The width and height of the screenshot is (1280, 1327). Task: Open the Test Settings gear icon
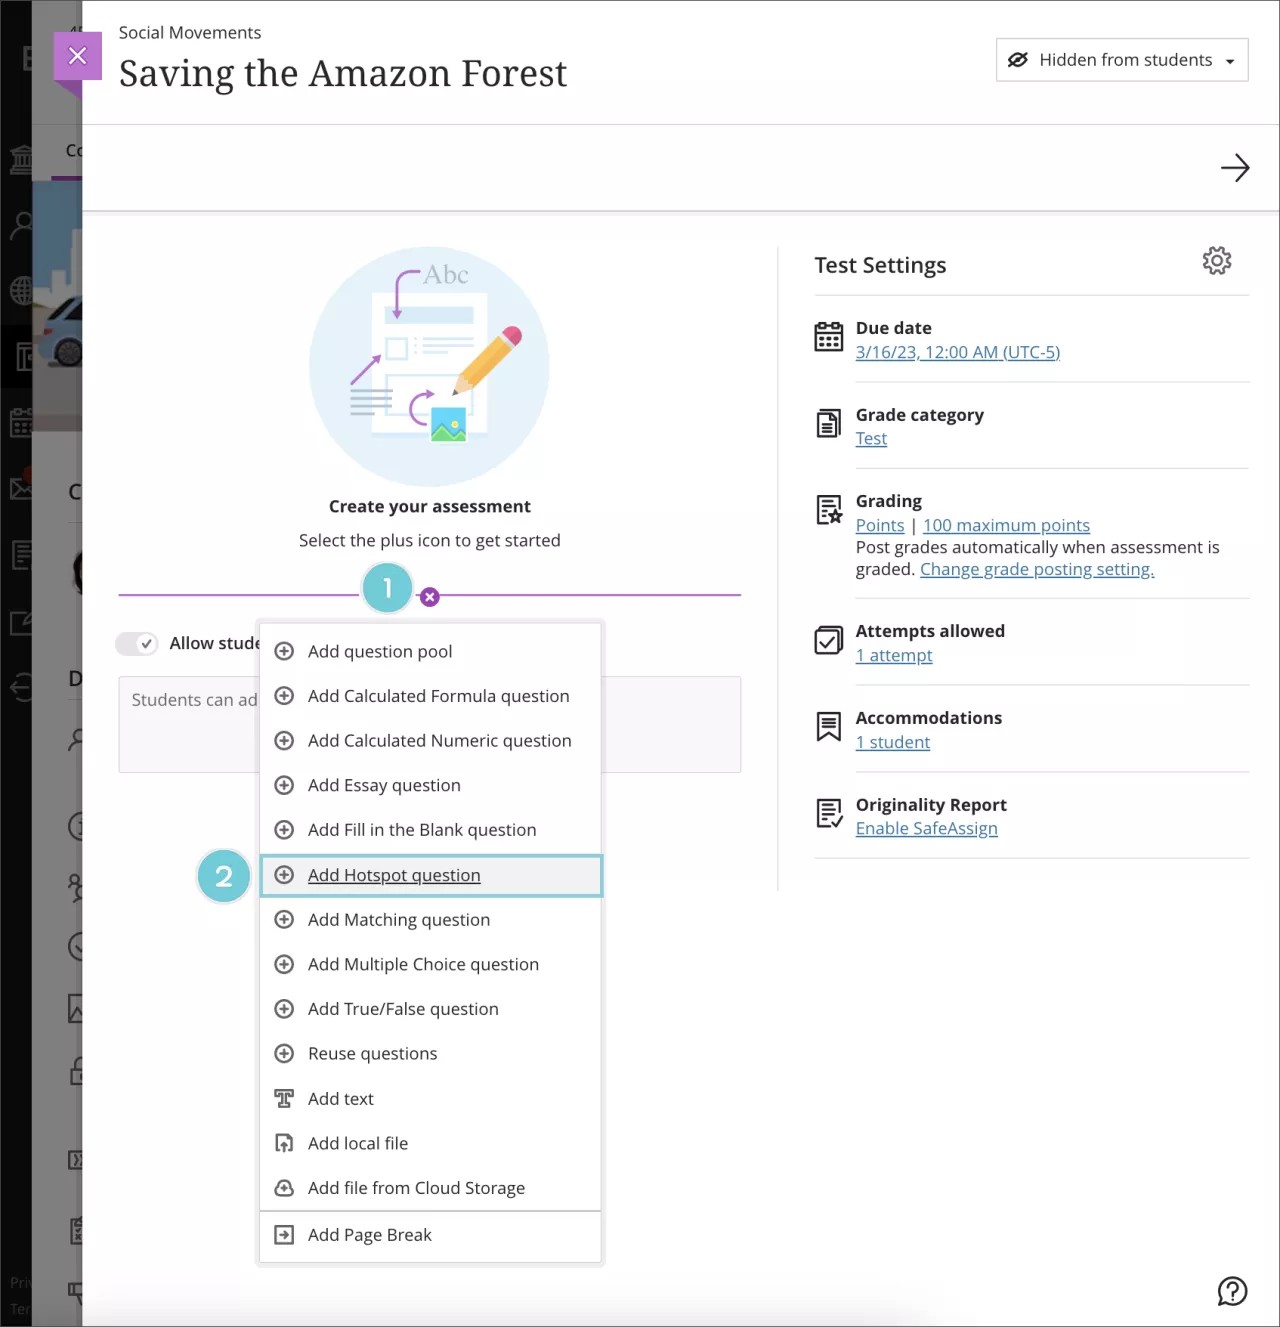(x=1216, y=260)
